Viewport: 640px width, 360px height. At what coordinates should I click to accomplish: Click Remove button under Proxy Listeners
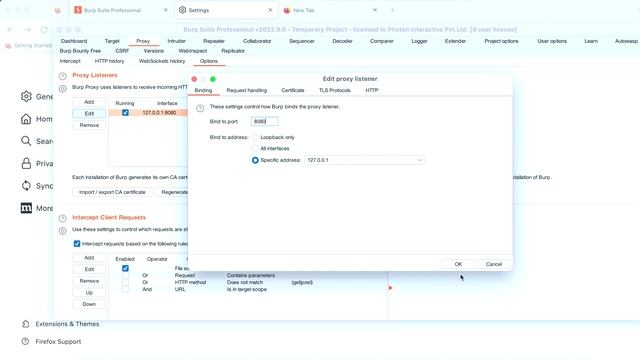tap(89, 125)
